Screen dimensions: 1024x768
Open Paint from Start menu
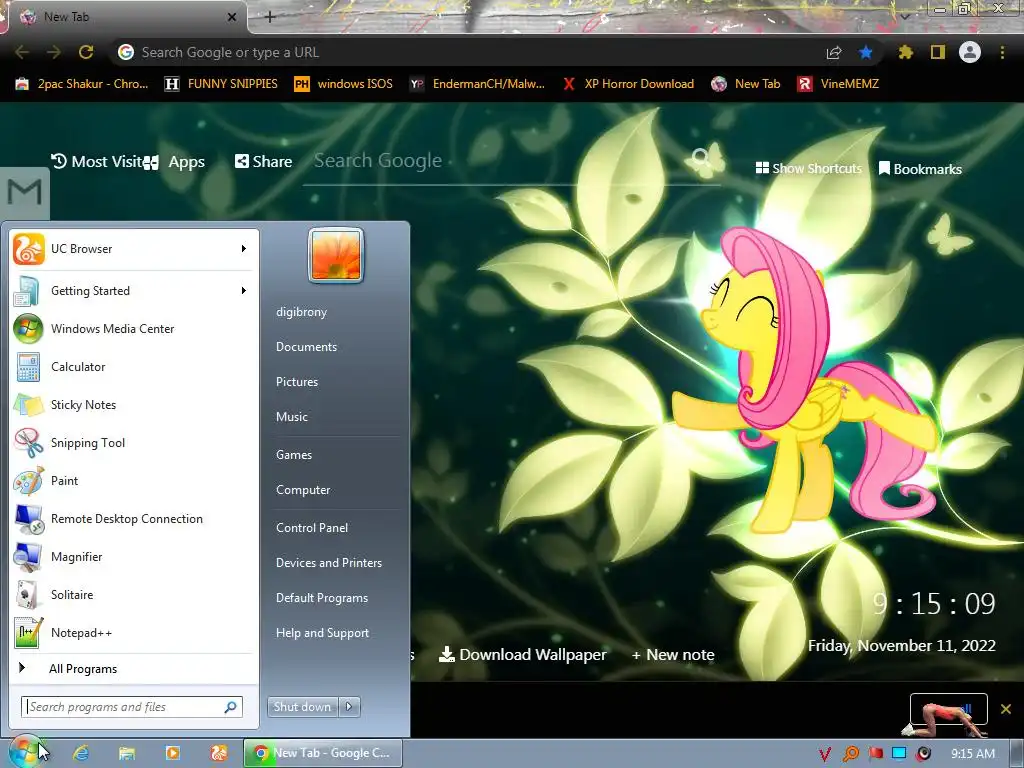(134, 481)
